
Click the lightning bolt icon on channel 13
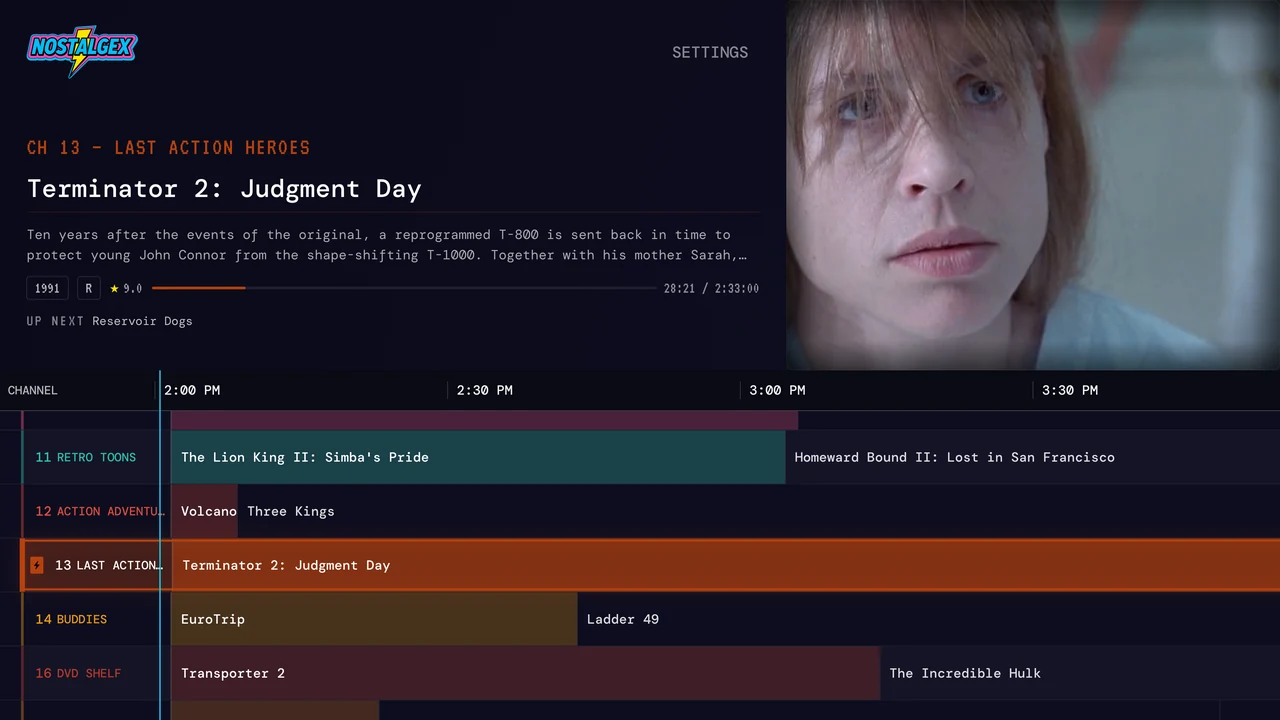pos(37,565)
